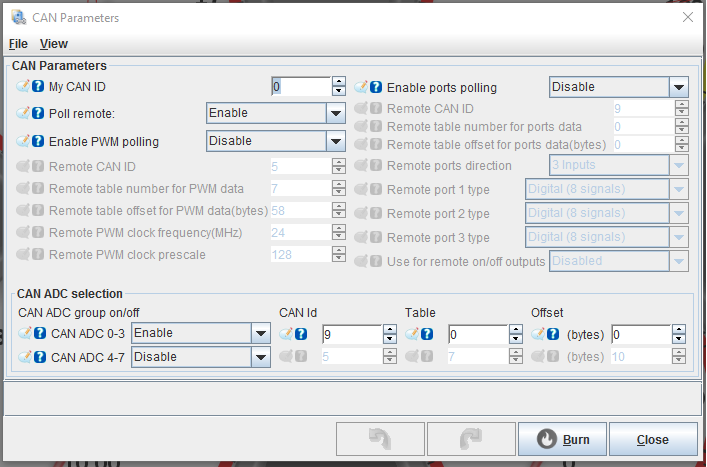Expand the Enable PWM polling dropdown
Screen dimensions: 707x467
335,141
